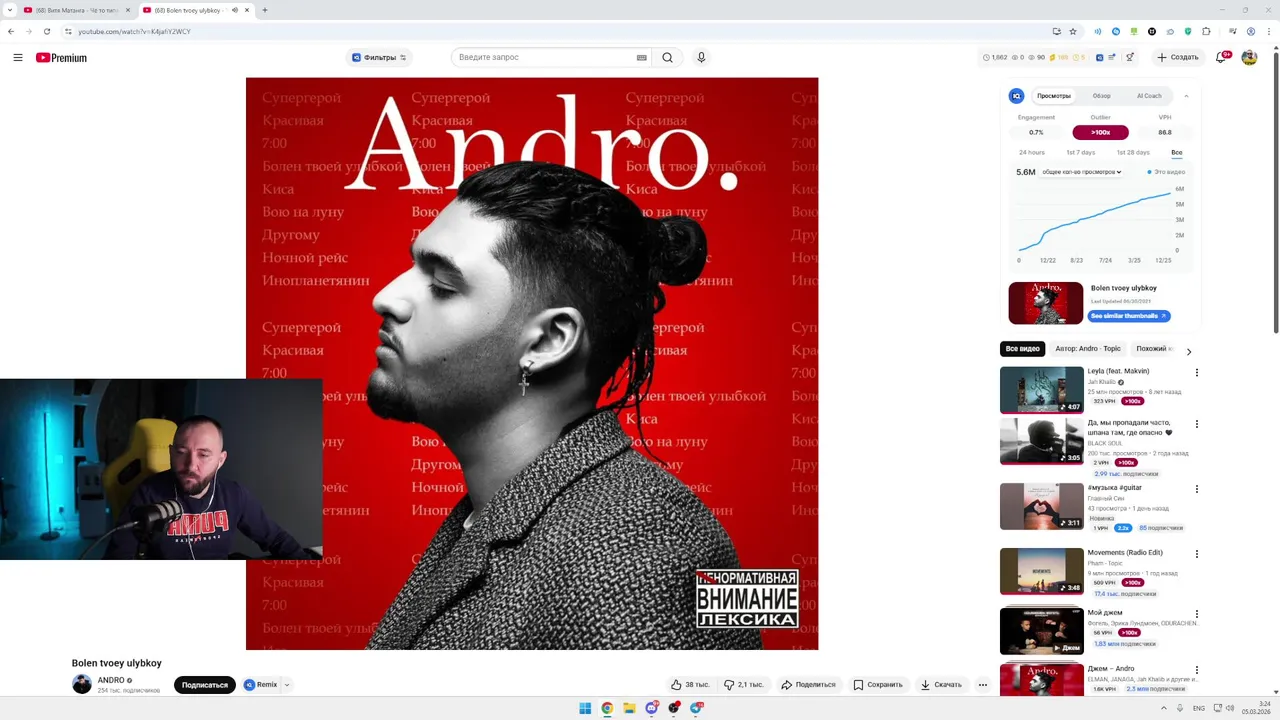Switch to the Обзор tab
1280x720 pixels.
1101,96
